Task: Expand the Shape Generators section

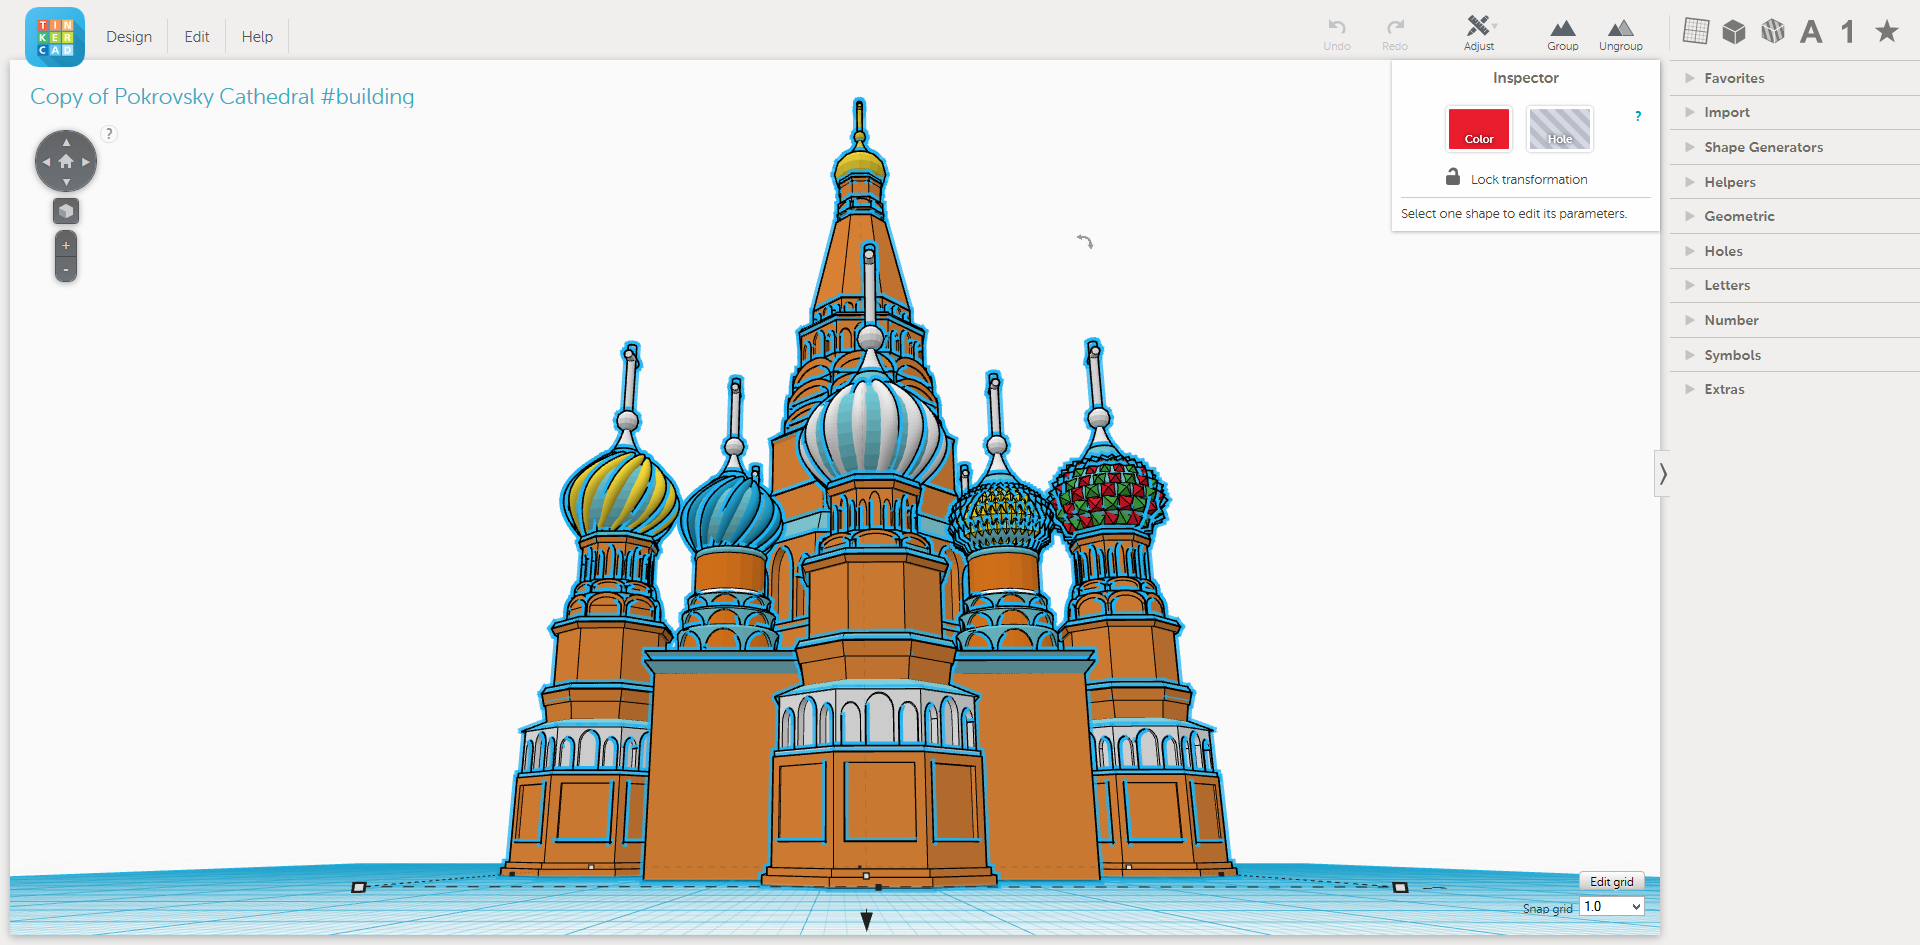Action: 1794,147
